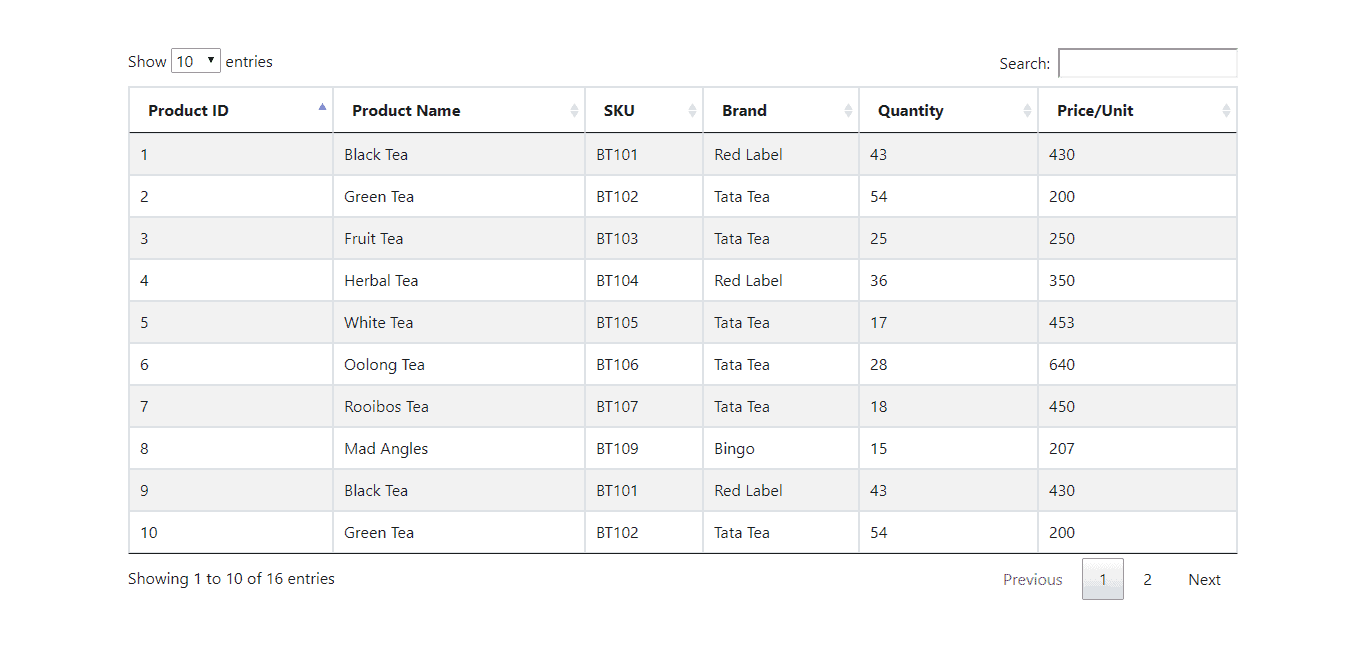Select current page 1 button
The image size is (1366, 657).
pos(1103,580)
